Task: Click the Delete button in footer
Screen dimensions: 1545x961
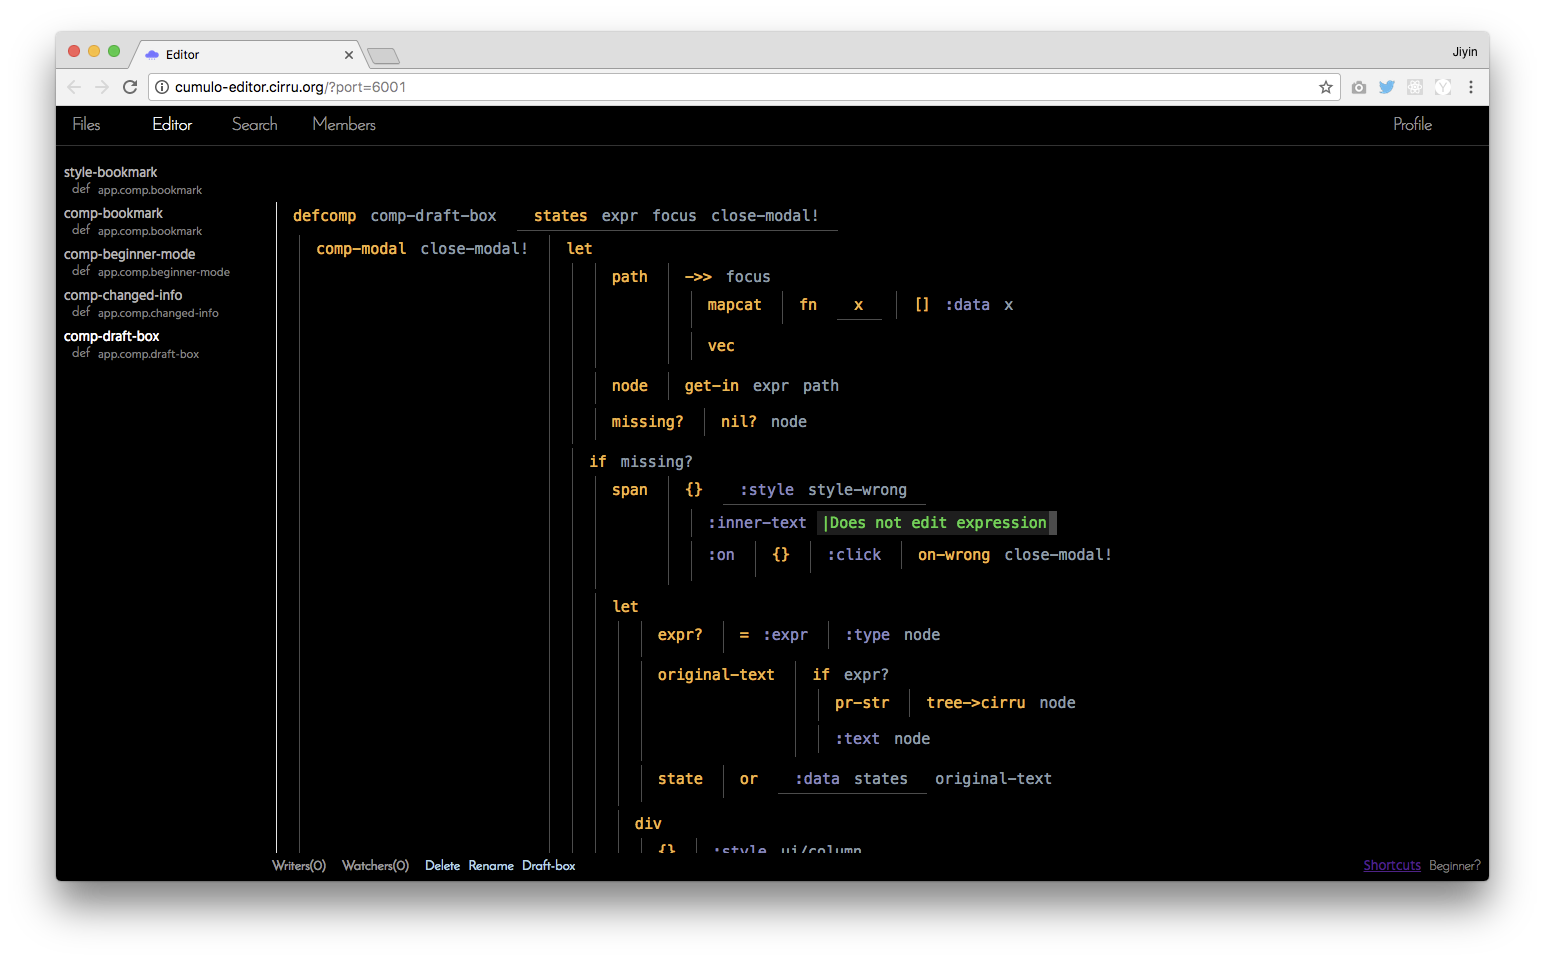Action: click(442, 866)
